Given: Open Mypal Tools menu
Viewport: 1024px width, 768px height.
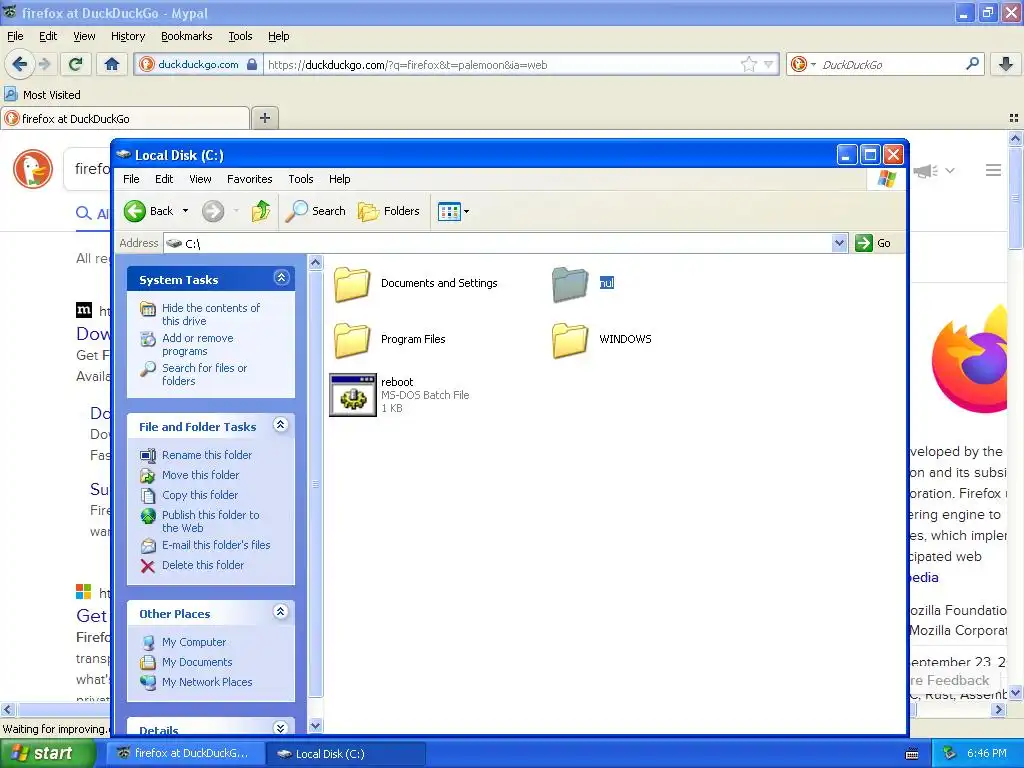Looking at the screenshot, I should [240, 36].
